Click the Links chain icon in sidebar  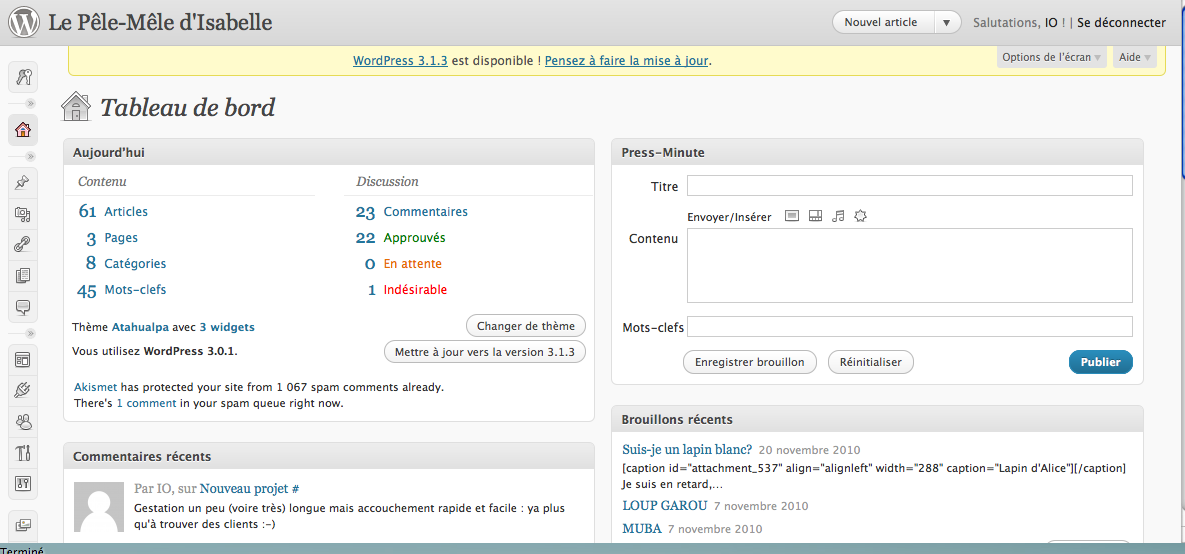click(x=23, y=244)
